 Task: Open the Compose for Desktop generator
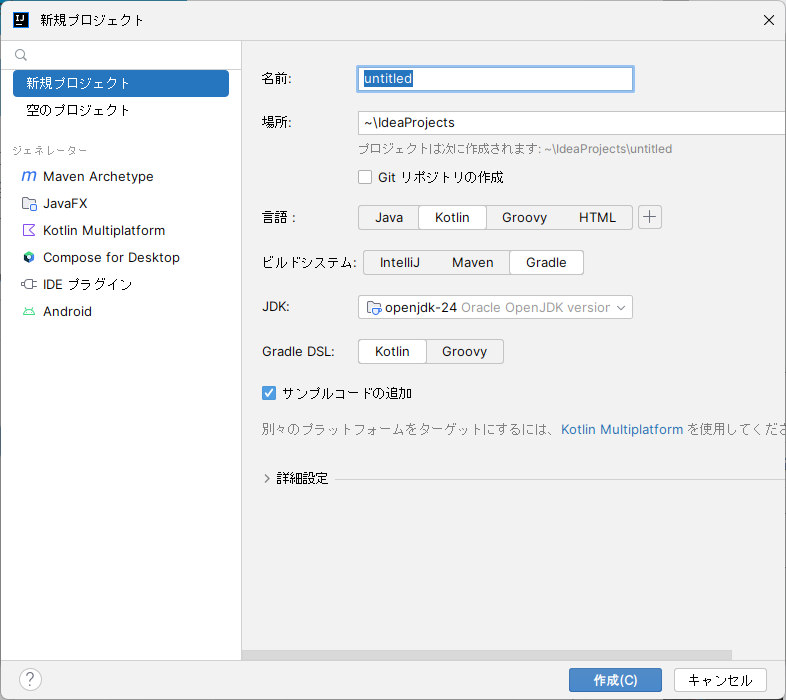click(x=121, y=258)
